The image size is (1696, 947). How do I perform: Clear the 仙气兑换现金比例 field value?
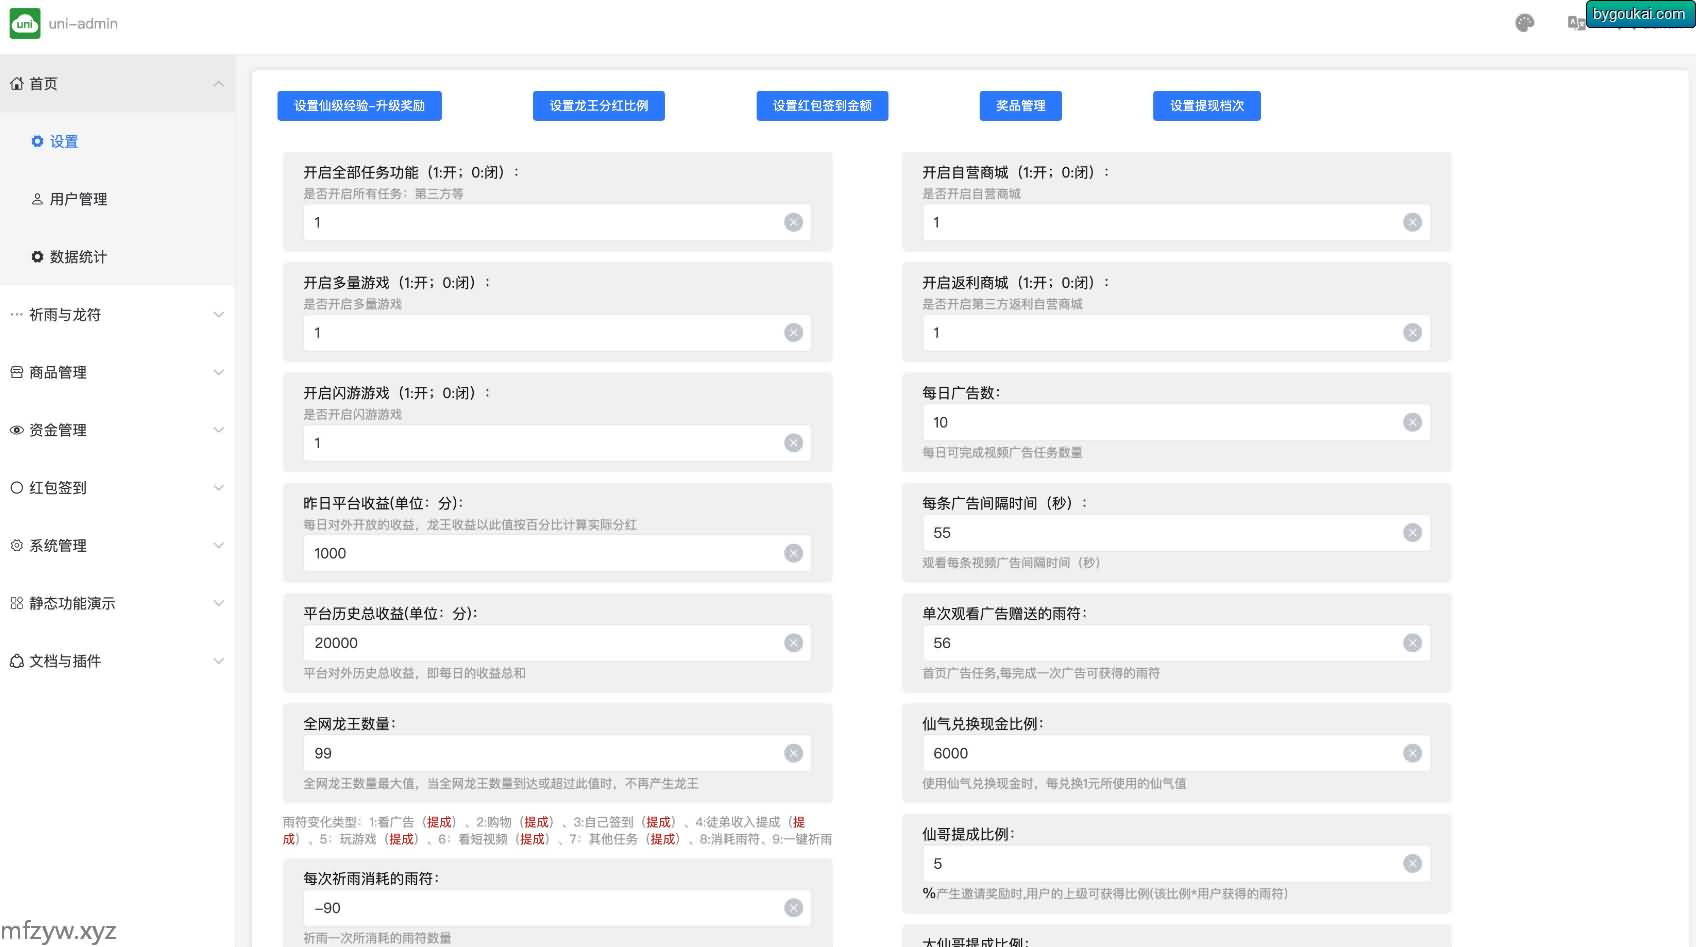1412,753
